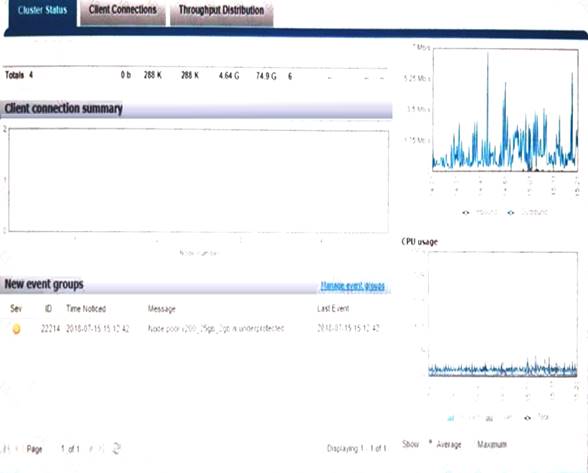Click the '4.64 G' totals value
The width and height of the screenshot is (588, 473).
pyautogui.click(x=229, y=76)
